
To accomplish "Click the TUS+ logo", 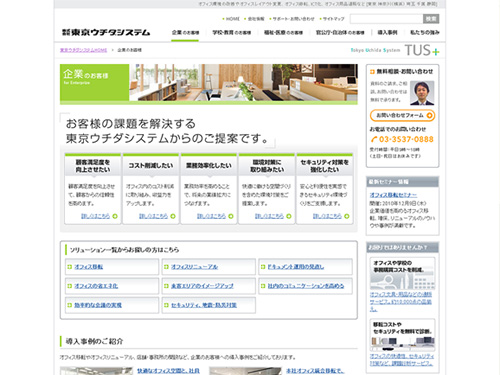I will (422, 50).
